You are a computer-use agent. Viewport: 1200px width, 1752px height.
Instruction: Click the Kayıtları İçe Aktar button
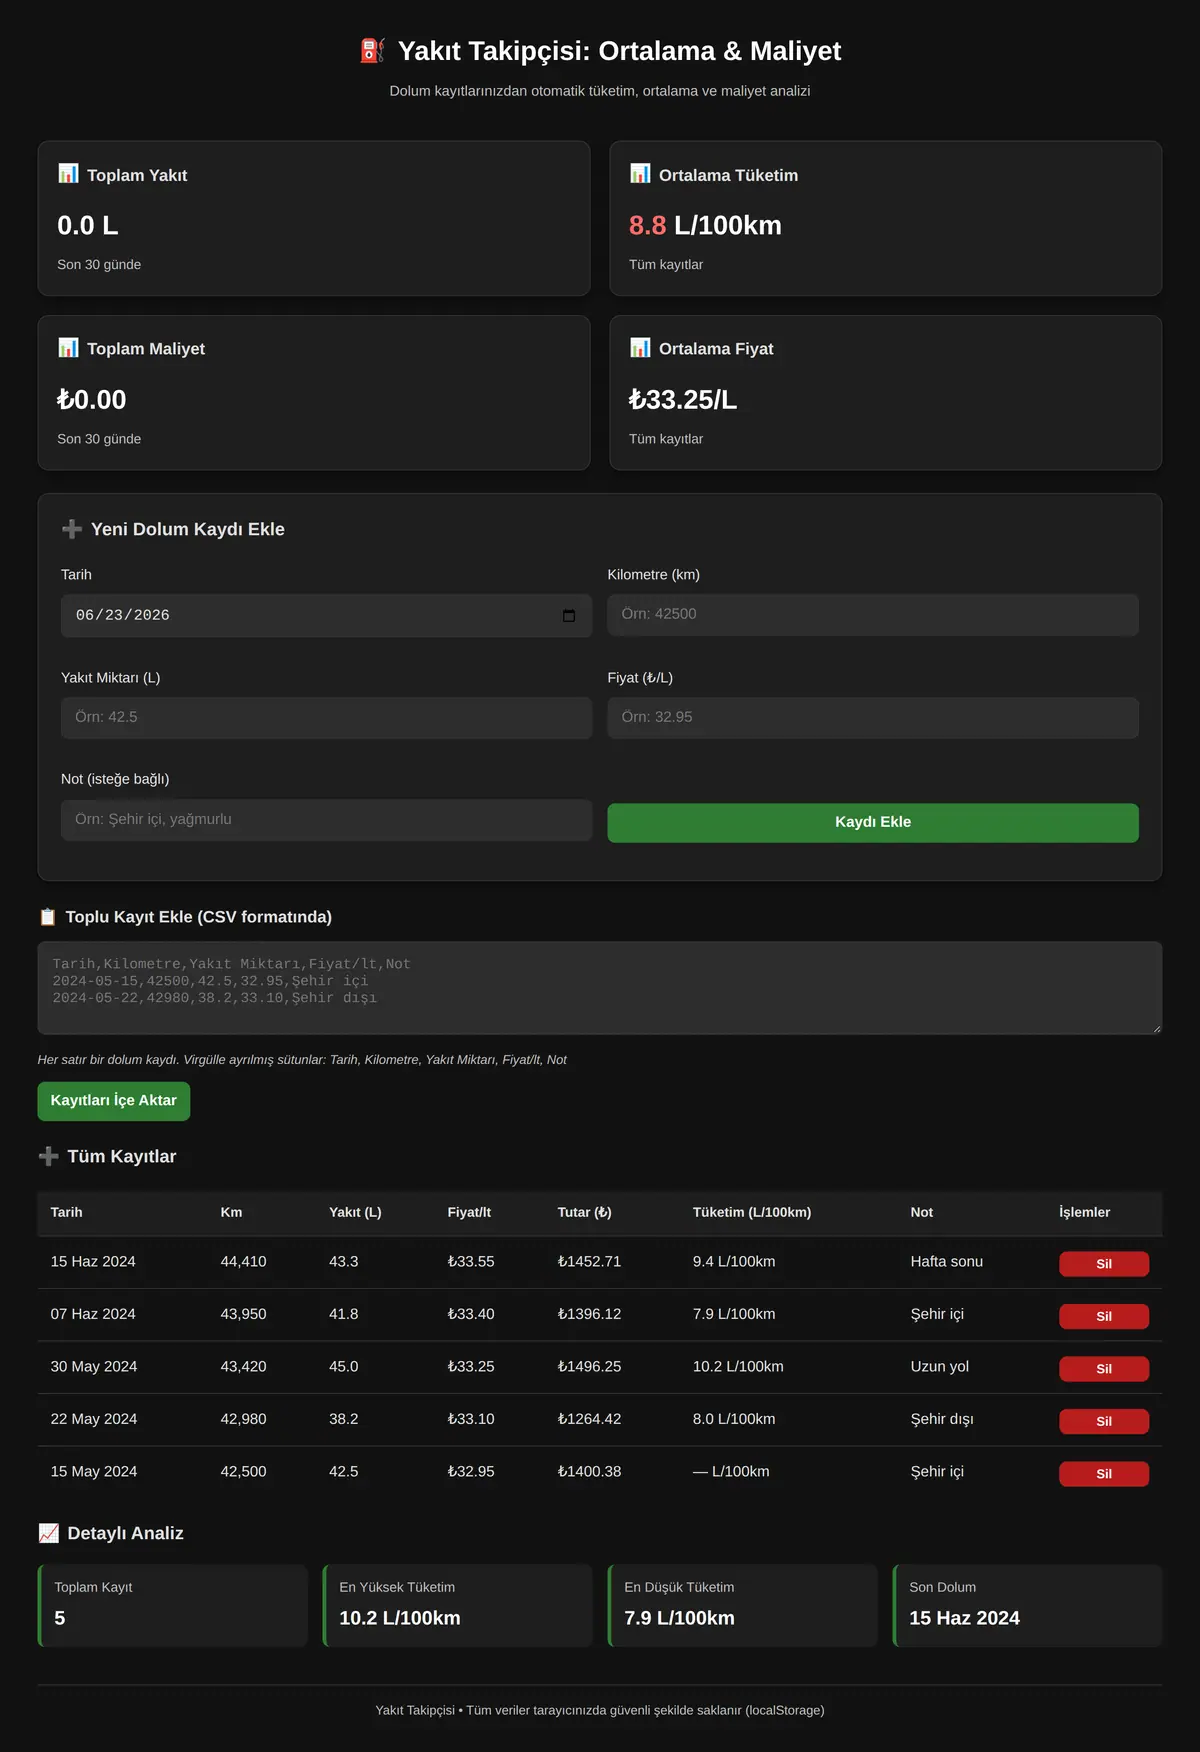tap(114, 1101)
